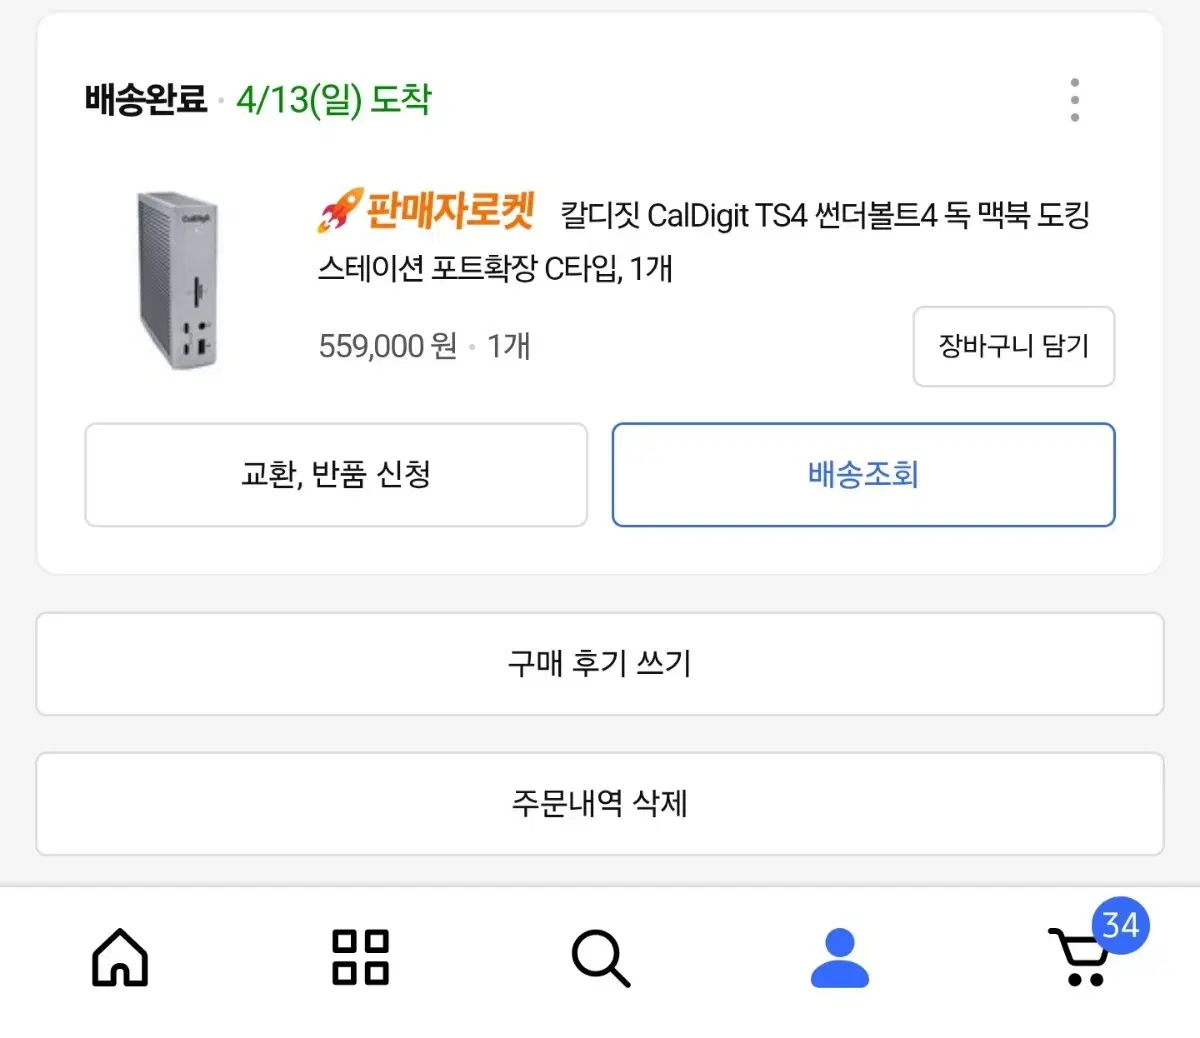Tap the 1개 quantity beside the price

point(508,346)
